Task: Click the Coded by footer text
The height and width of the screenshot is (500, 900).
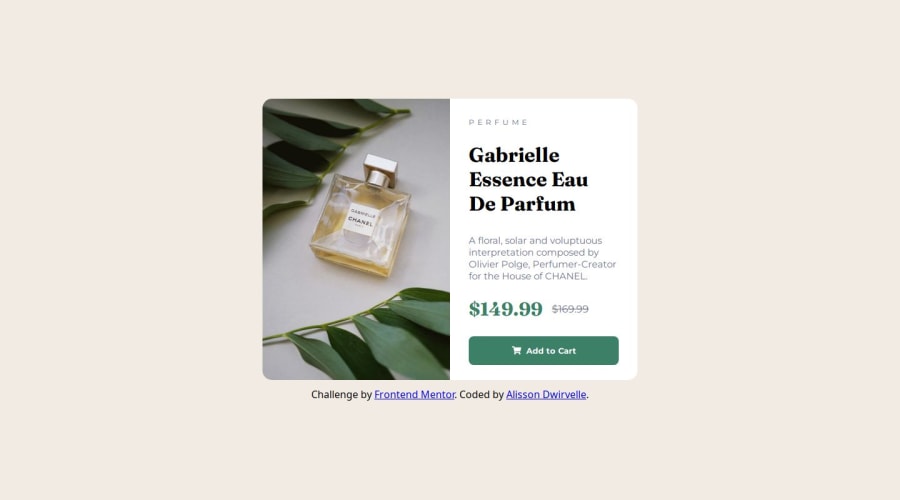Action: click(481, 394)
